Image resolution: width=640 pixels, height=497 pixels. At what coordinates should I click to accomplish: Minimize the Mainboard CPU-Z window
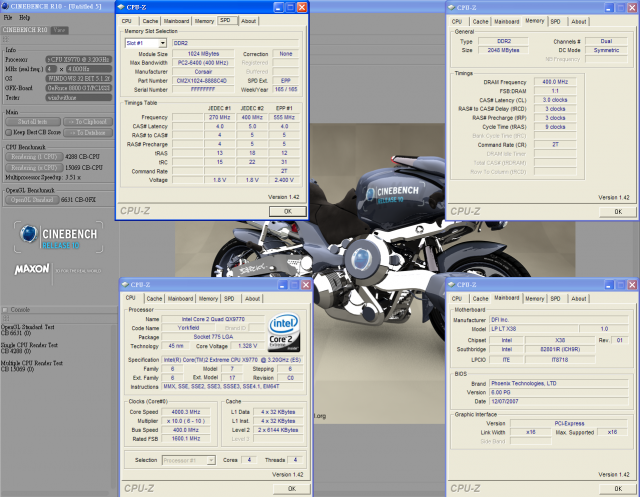pos(609,285)
